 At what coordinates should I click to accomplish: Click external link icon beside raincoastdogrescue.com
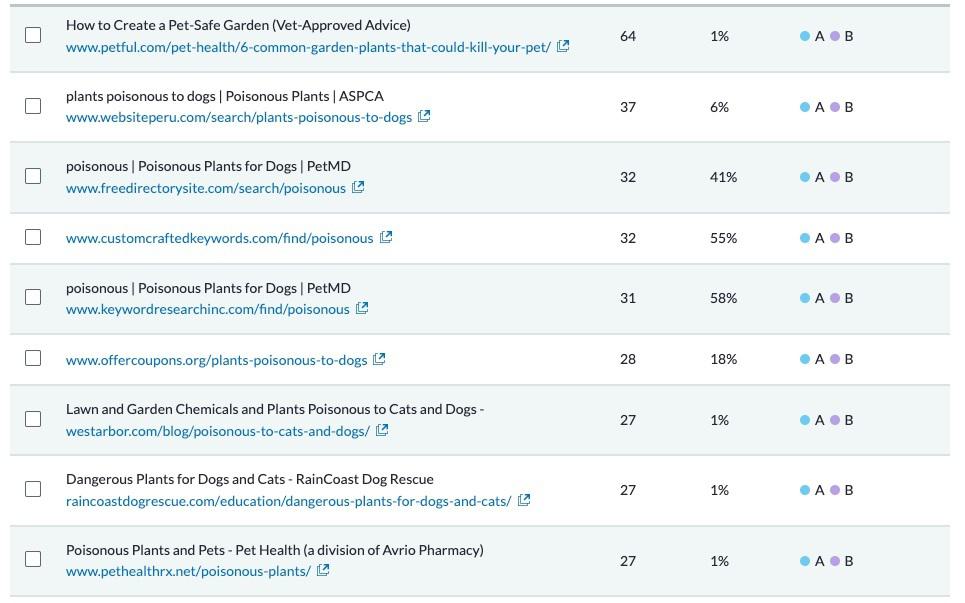(522, 500)
